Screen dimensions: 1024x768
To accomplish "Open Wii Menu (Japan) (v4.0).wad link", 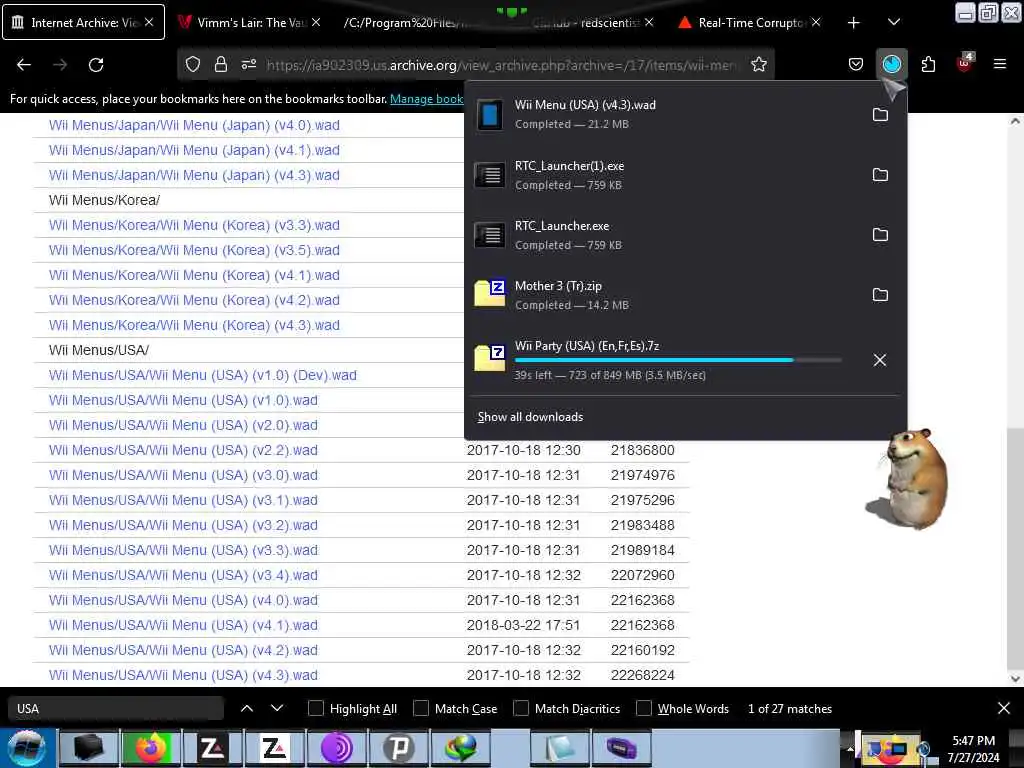I will coord(195,125).
